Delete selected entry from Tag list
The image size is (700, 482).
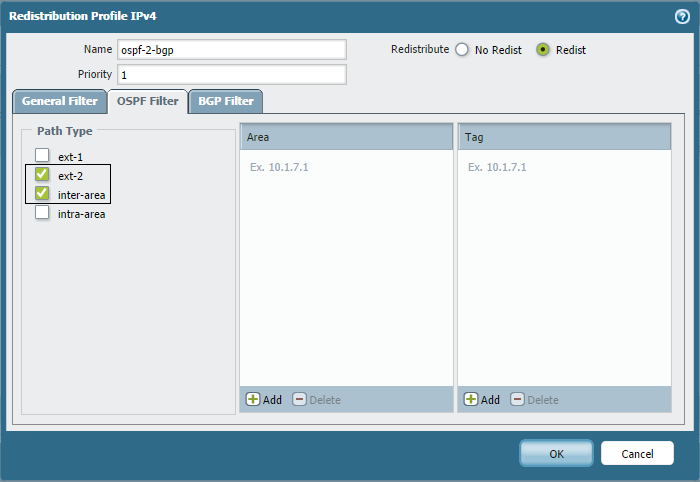[534, 399]
